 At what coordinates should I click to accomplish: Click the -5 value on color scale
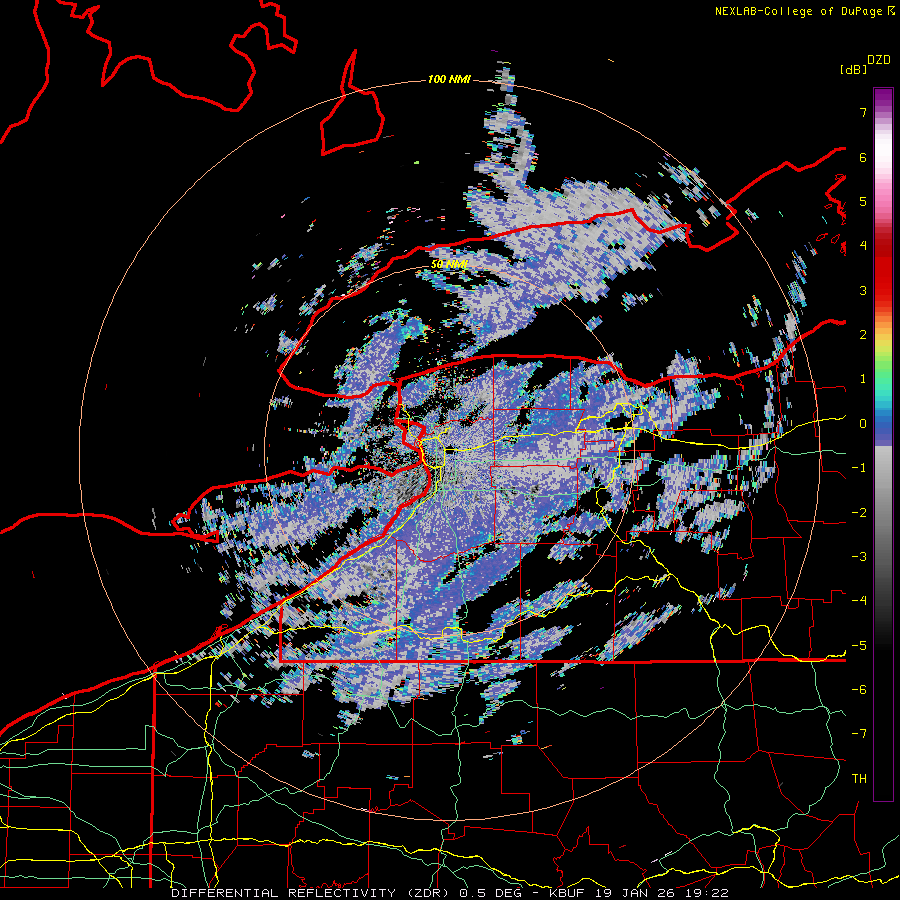(859, 645)
